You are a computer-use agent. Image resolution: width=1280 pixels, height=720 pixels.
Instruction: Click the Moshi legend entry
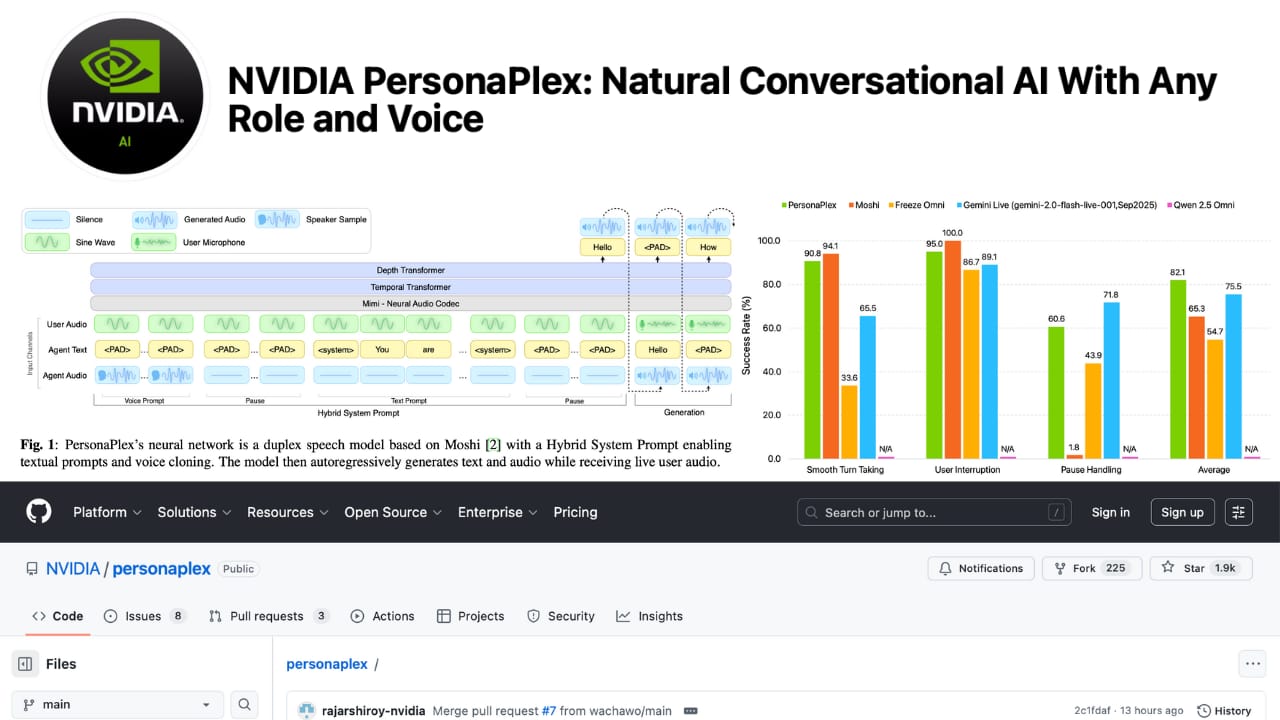[866, 205]
